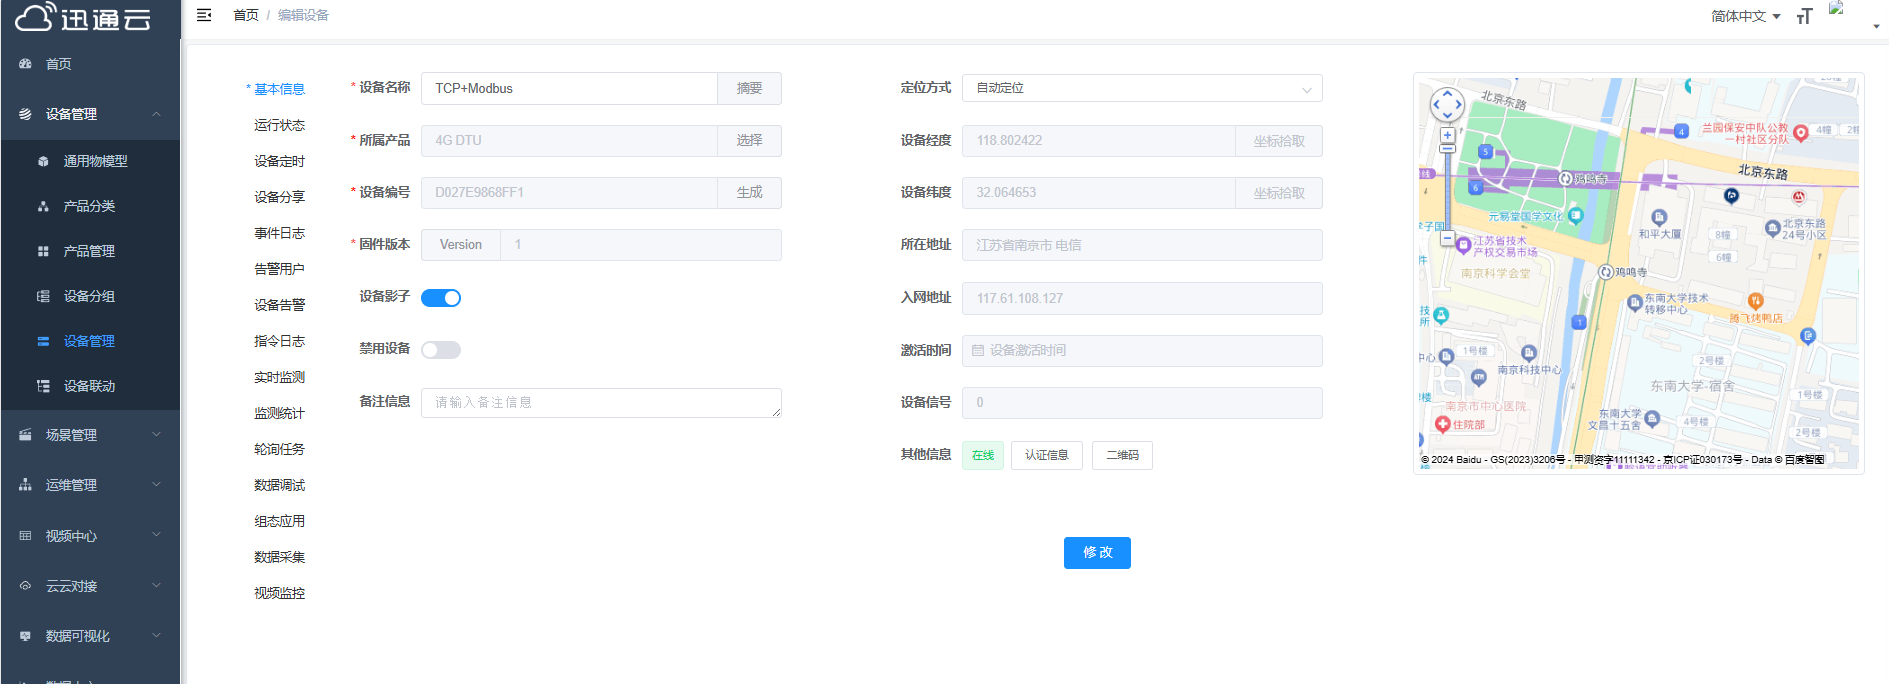This screenshot has width=1889, height=684.
Task: Open the 简体中文 language dropdown
Action: pyautogui.click(x=1745, y=16)
